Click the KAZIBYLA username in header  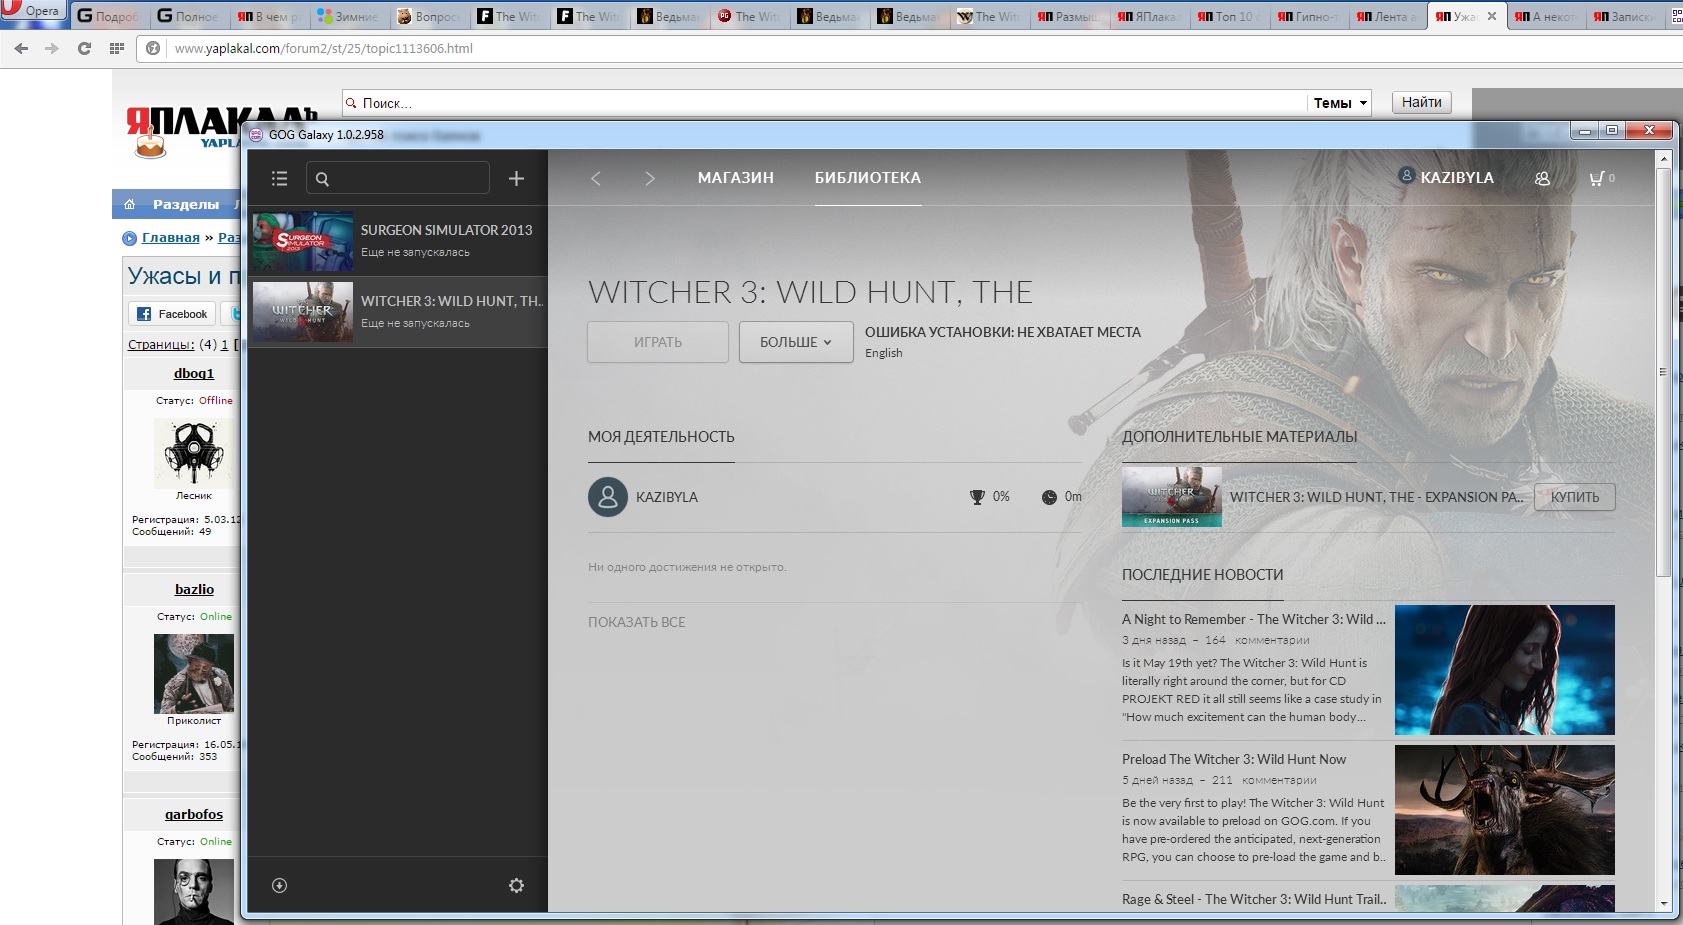(x=1457, y=178)
